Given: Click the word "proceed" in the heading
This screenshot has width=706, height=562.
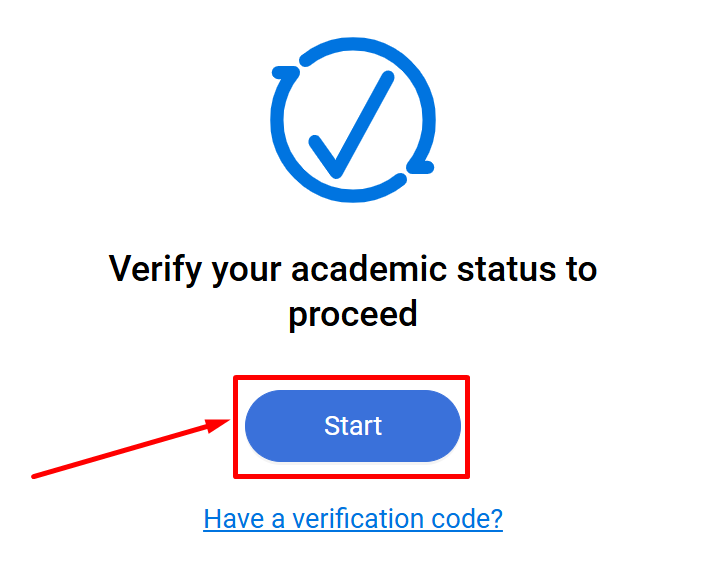Looking at the screenshot, I should pos(352,313).
